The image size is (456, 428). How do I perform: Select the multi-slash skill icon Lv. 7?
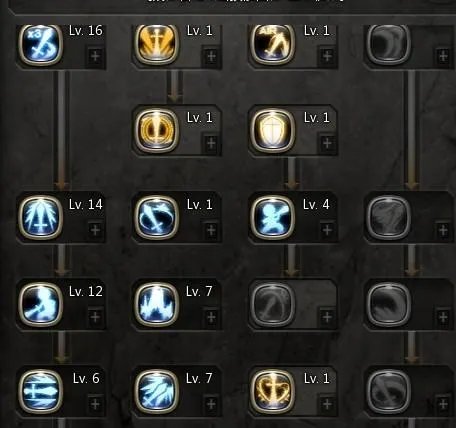(x=157, y=391)
